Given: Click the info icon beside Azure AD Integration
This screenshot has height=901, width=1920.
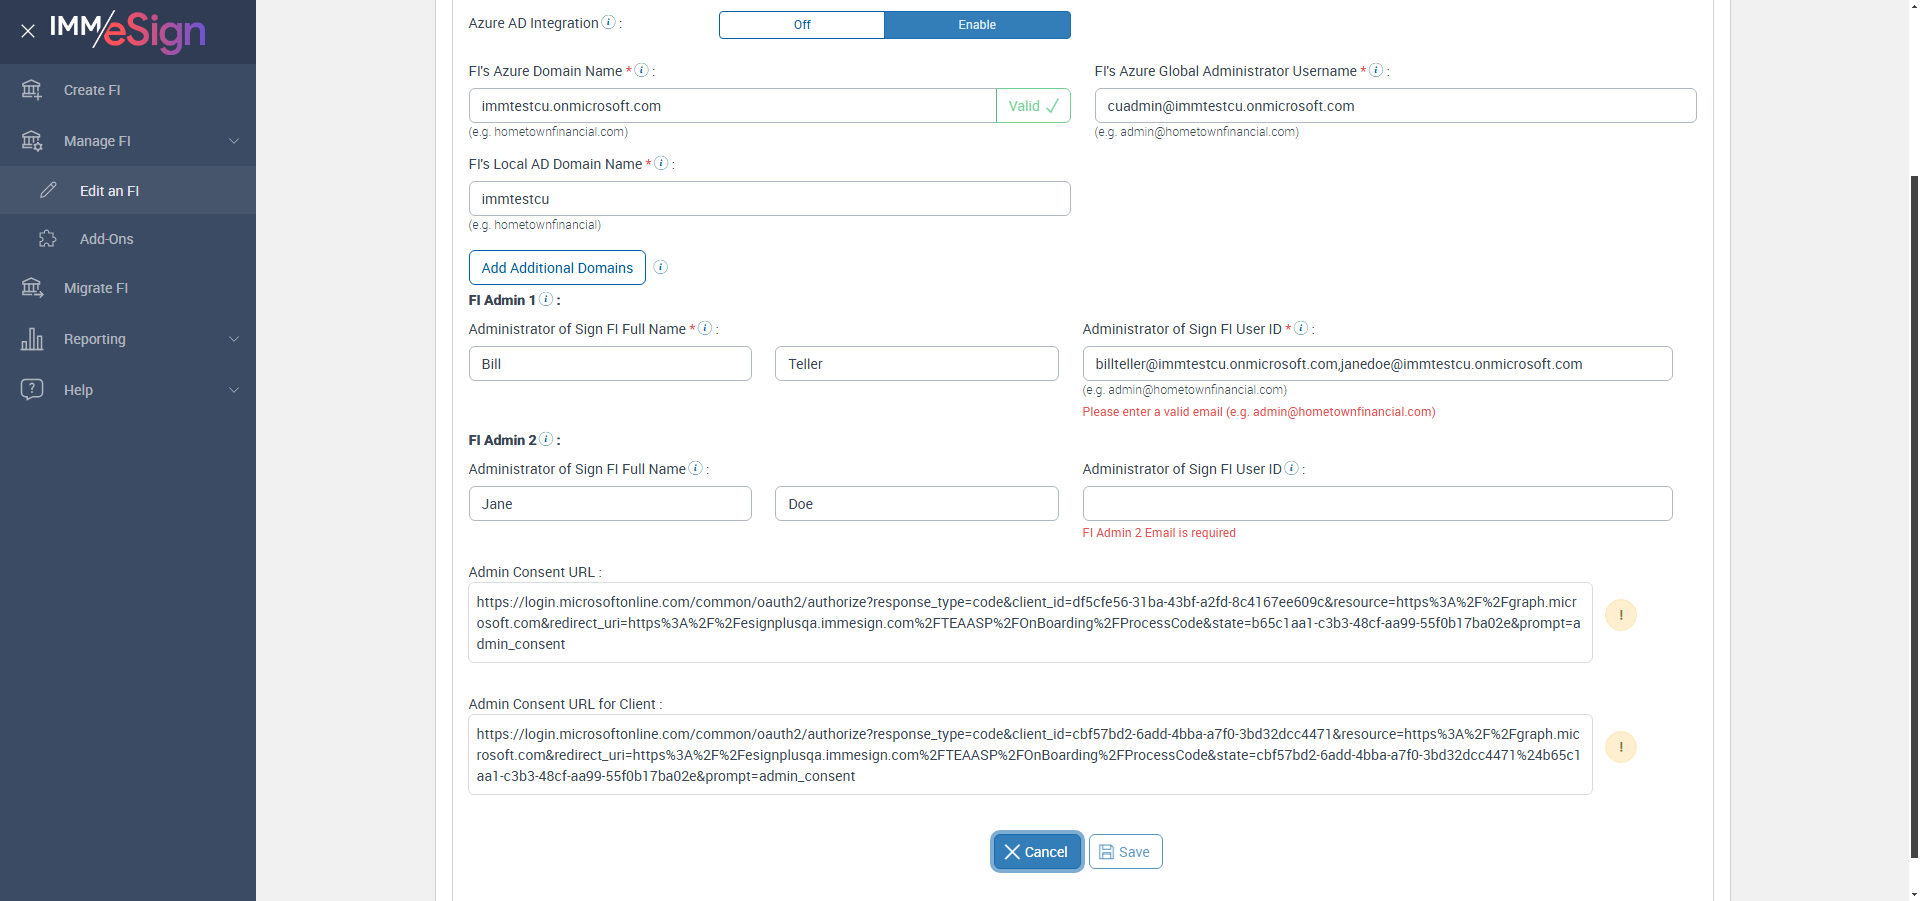Looking at the screenshot, I should click(x=608, y=23).
